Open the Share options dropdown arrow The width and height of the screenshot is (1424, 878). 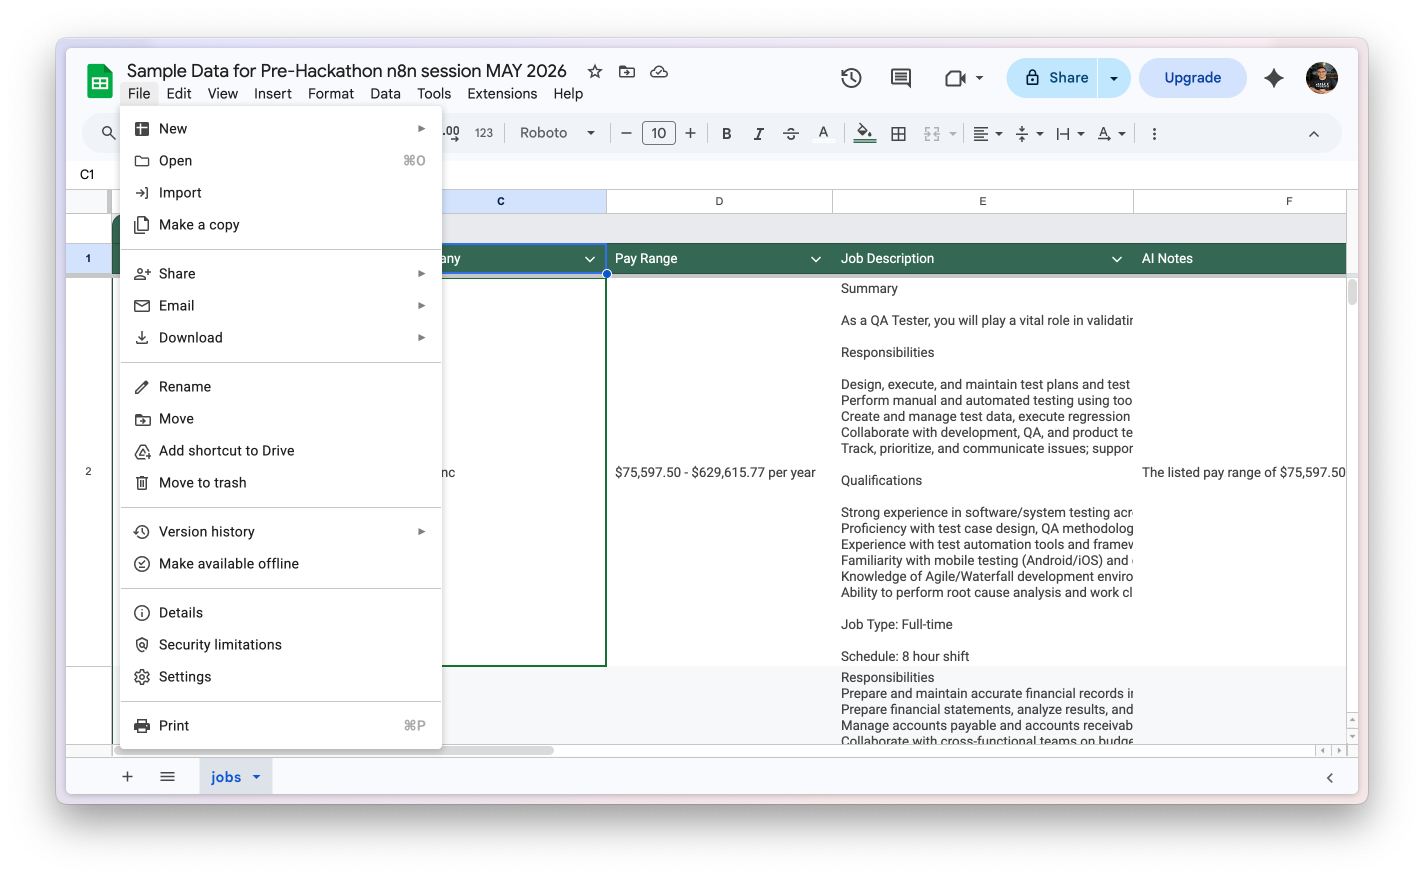point(1114,78)
